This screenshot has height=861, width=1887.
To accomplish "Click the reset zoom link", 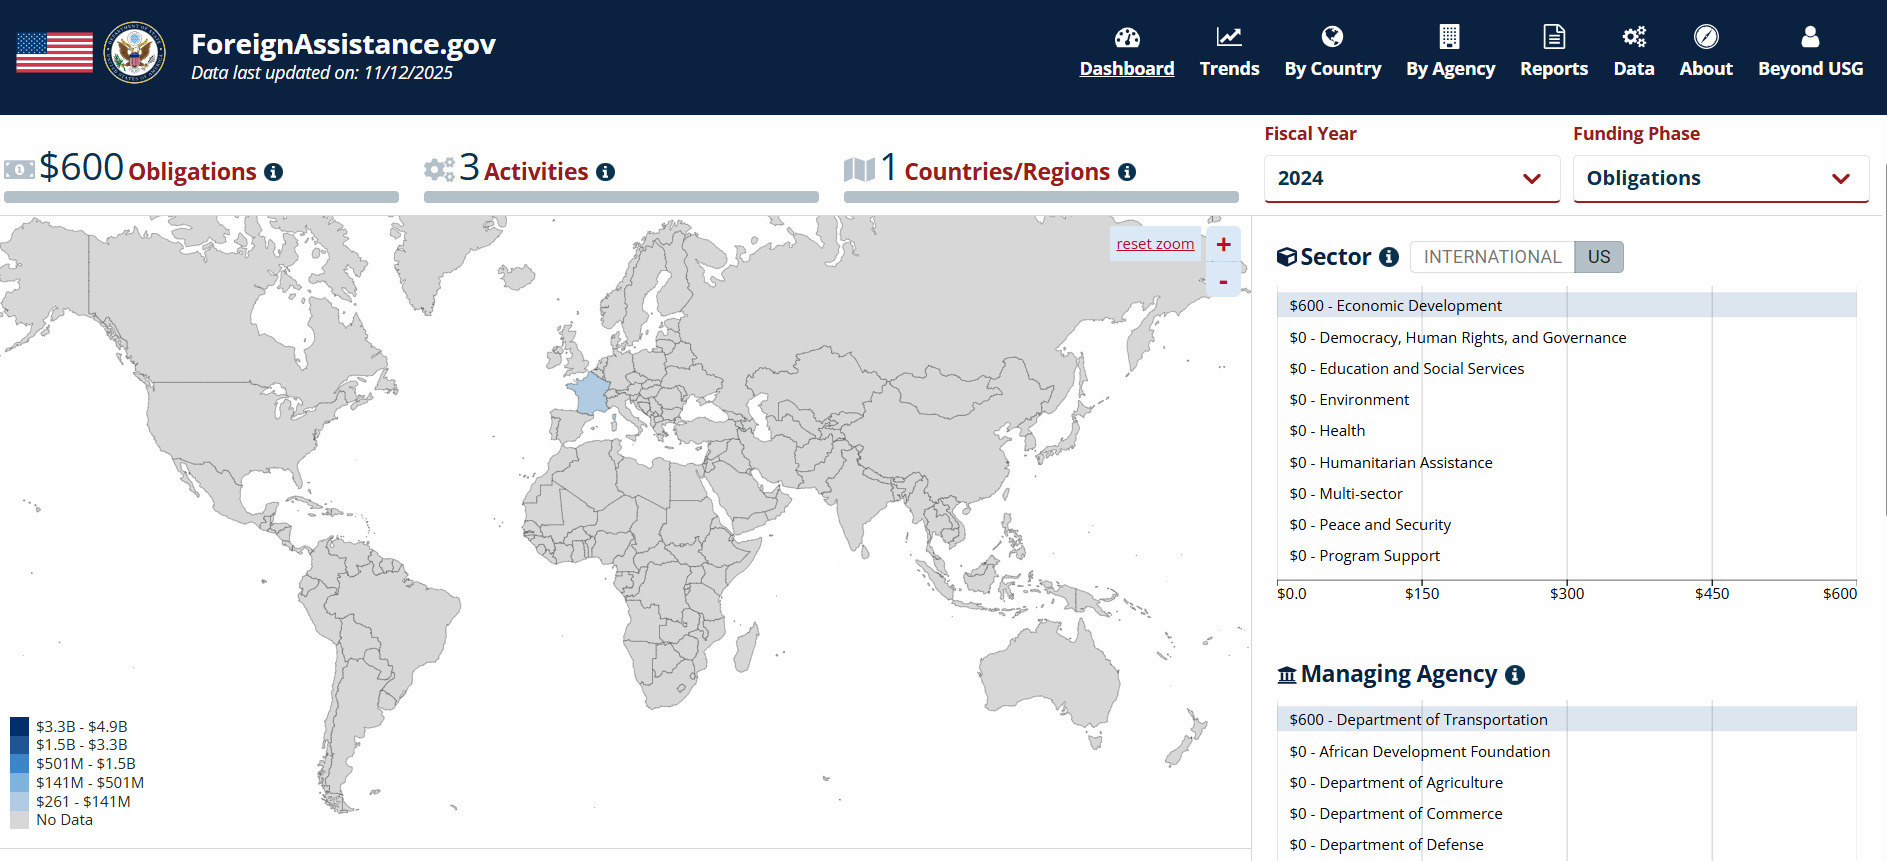I will point(1155,244).
